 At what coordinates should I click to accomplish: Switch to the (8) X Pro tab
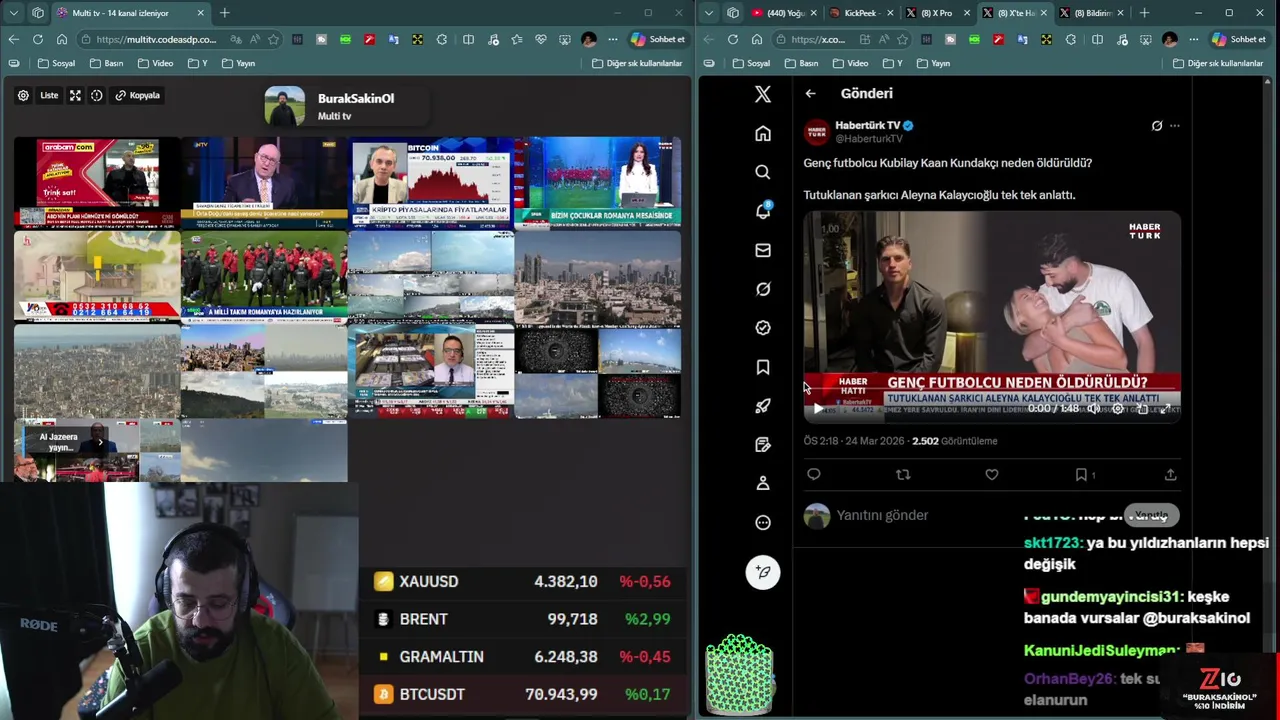point(938,13)
